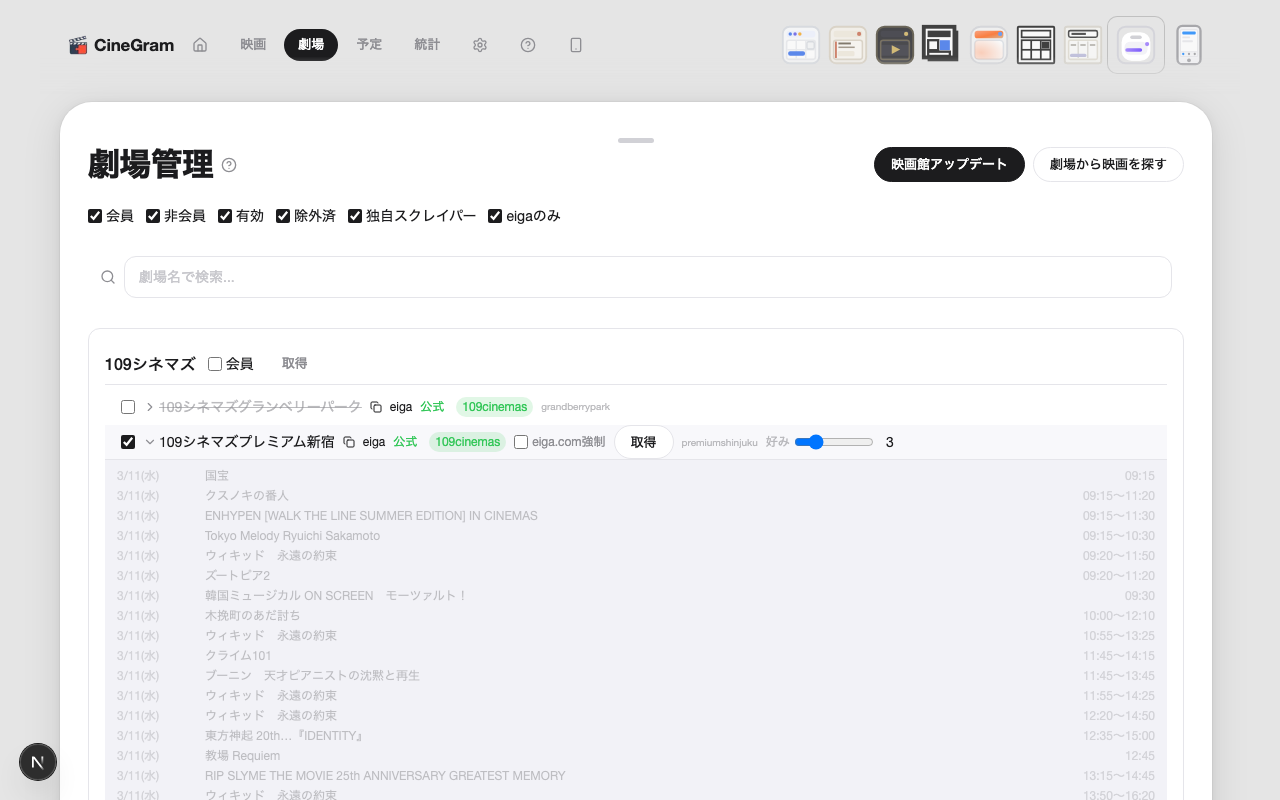The width and height of the screenshot is (1280, 800).
Task: Enable the eiga.com強制 checkbox for プレミアム新宿
Action: [x=521, y=442]
